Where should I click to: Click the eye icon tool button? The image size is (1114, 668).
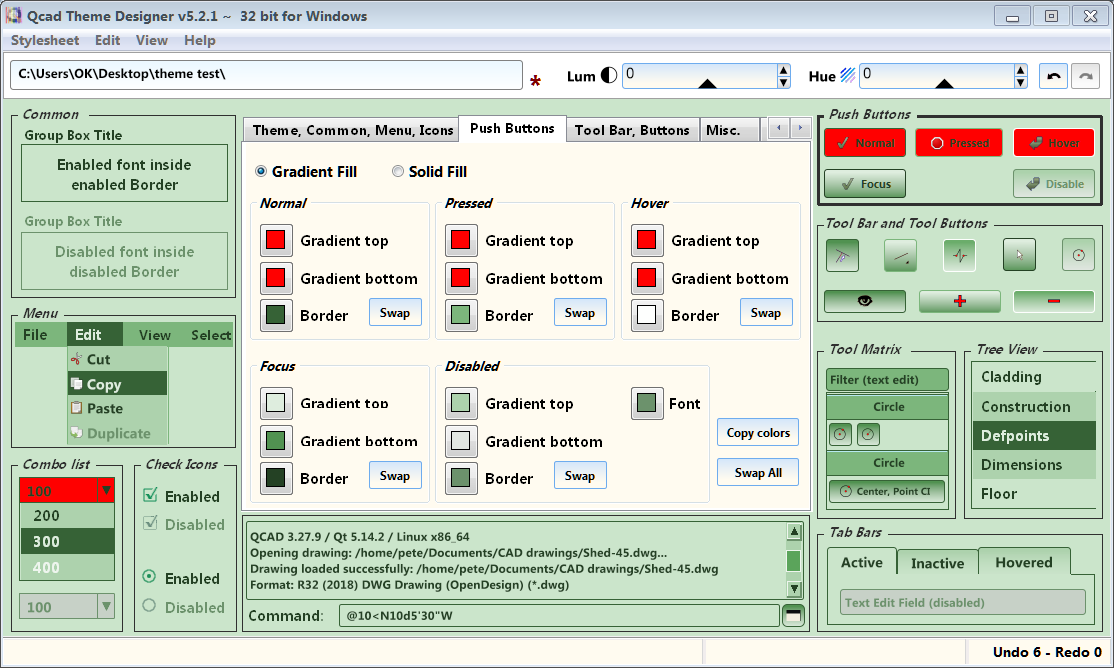click(x=864, y=301)
